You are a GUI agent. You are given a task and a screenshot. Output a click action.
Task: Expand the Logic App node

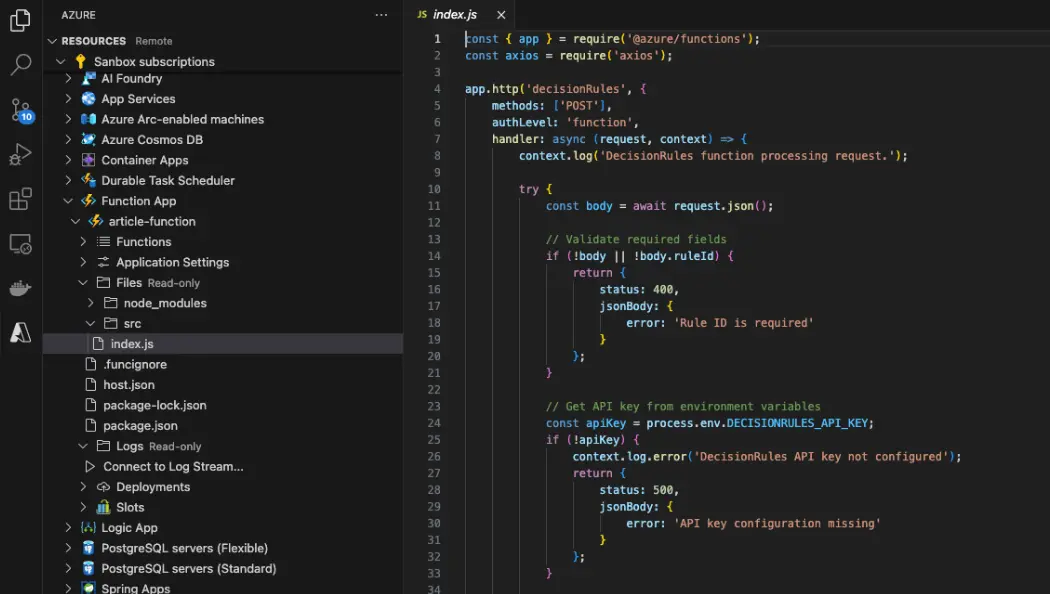(68, 528)
